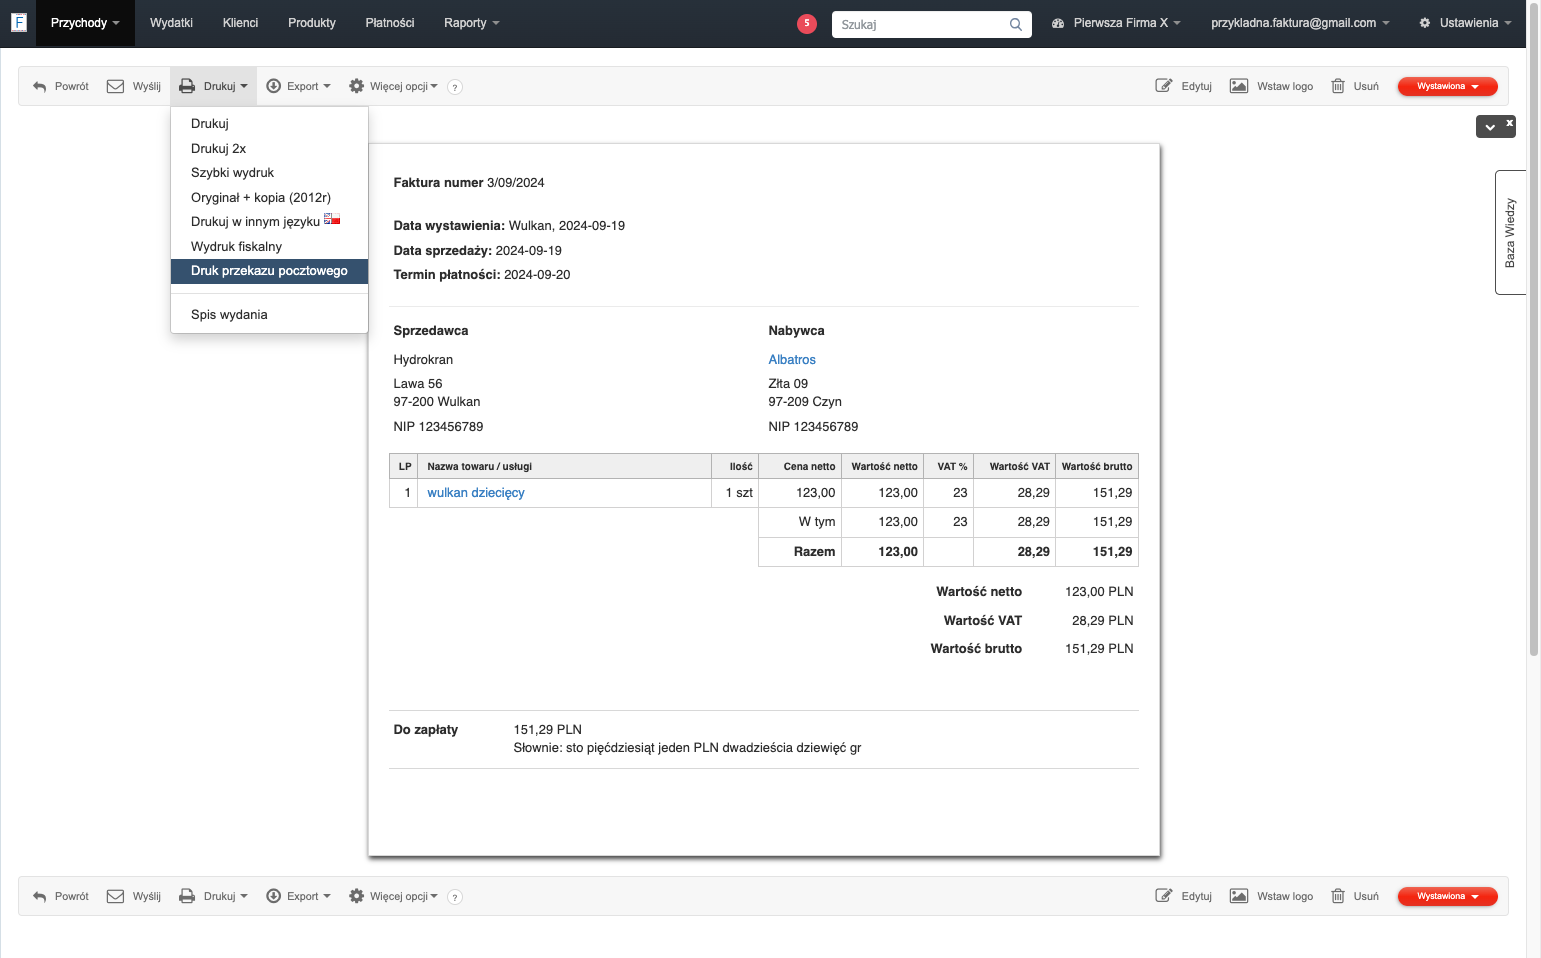Click the Szukaj search field
This screenshot has height=958, width=1541.
(x=931, y=24)
